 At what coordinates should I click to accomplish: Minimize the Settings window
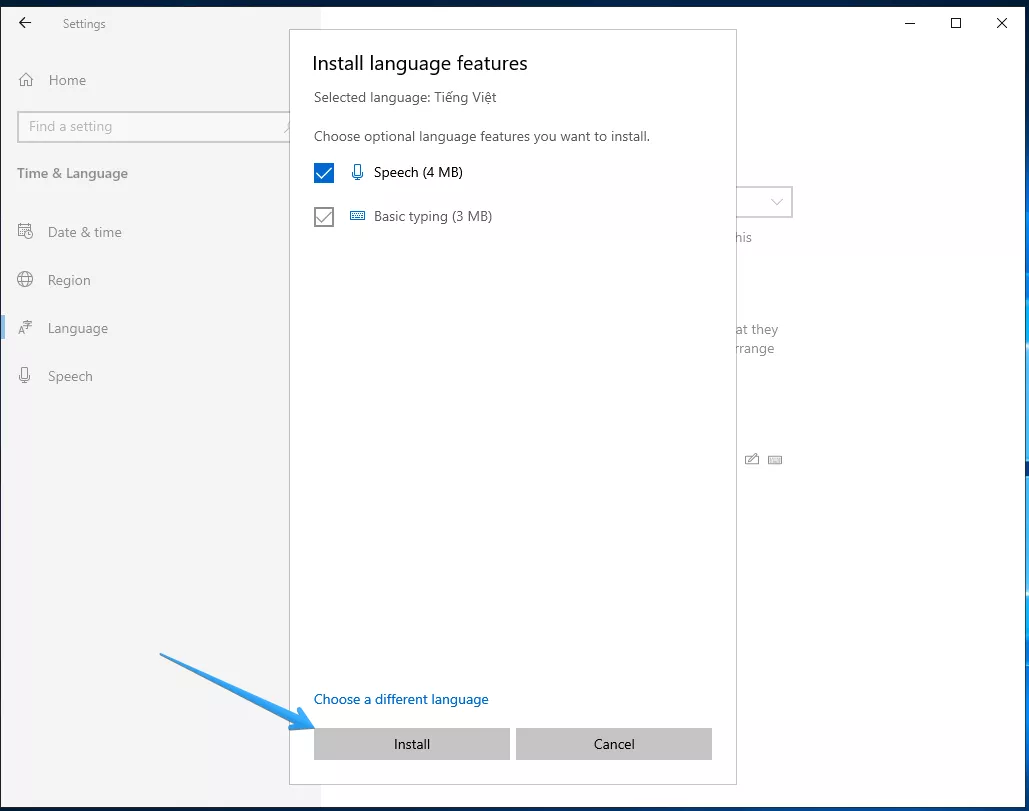(910, 23)
